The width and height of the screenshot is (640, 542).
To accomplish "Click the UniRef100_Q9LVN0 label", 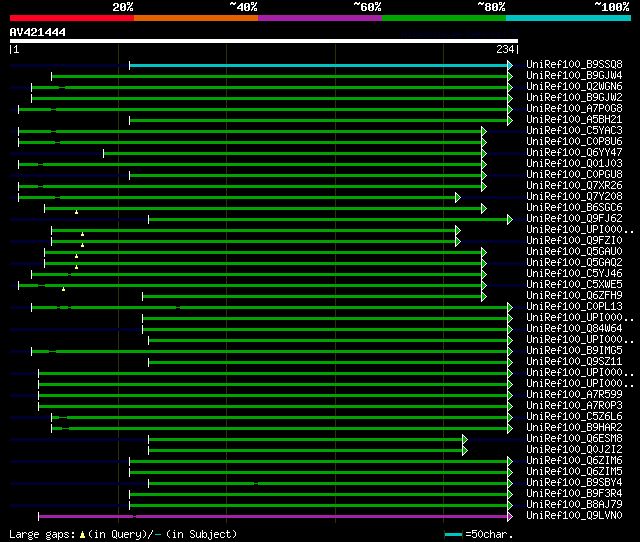I will coord(574,516).
